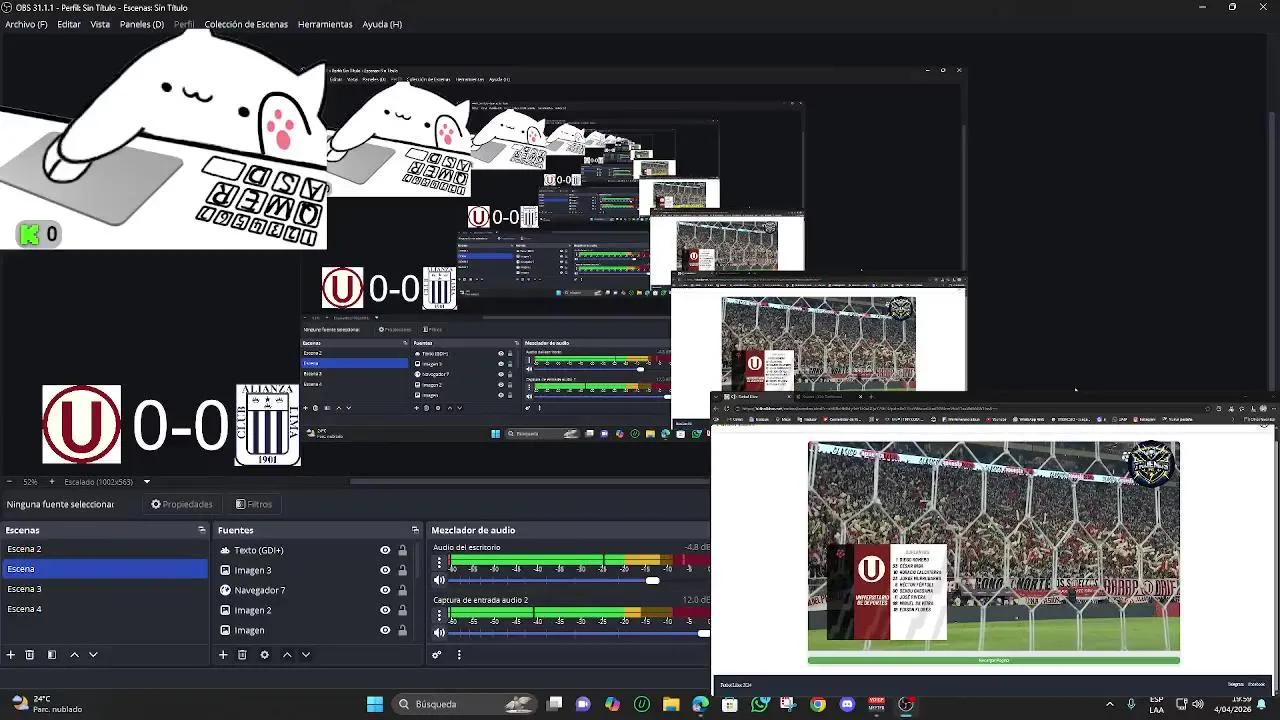This screenshot has width=1280, height=720.
Task: Toggle visibility of bottom Imagen source
Action: pyautogui.click(x=385, y=630)
